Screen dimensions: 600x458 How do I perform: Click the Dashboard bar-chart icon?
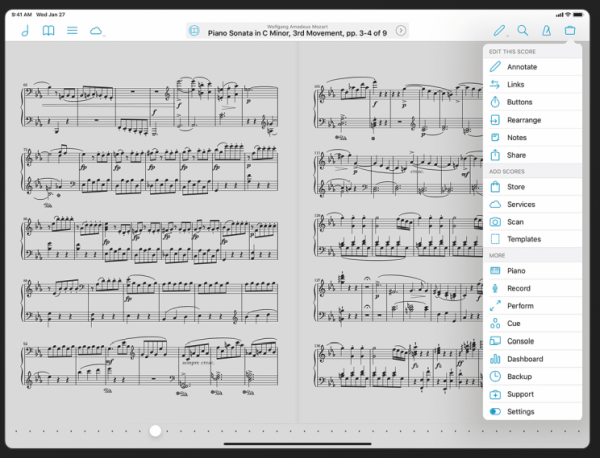495,359
